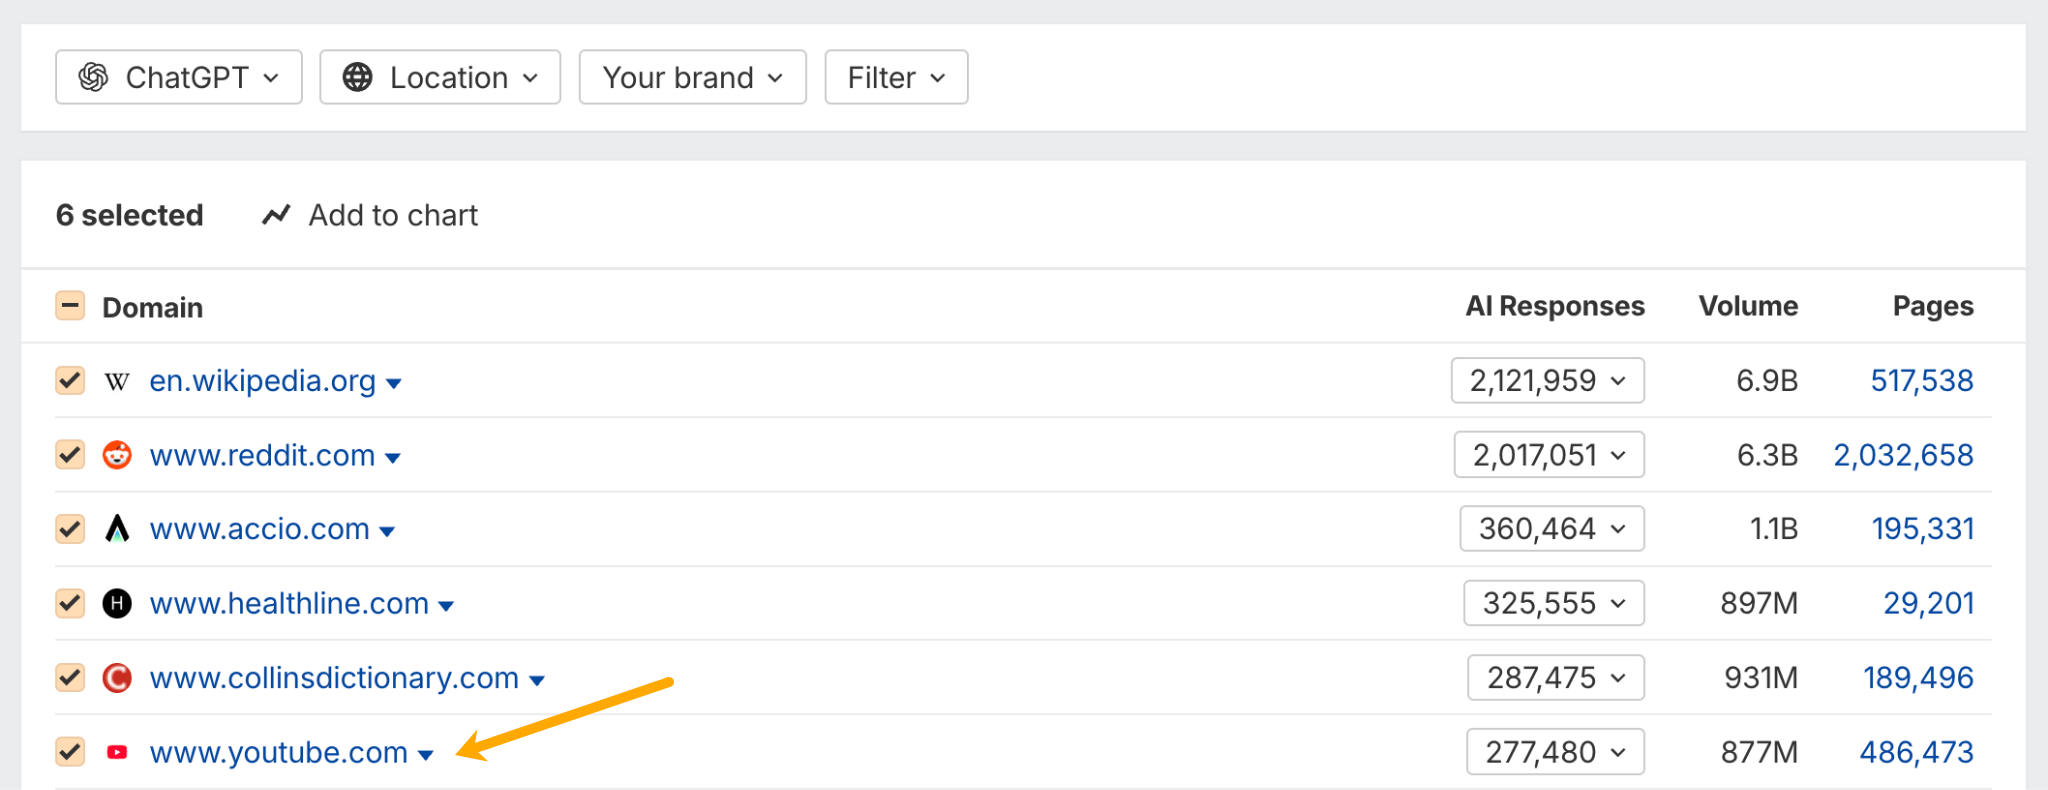Viewport: 2048px width, 790px height.
Task: Open the Your brand menu
Action: [691, 76]
